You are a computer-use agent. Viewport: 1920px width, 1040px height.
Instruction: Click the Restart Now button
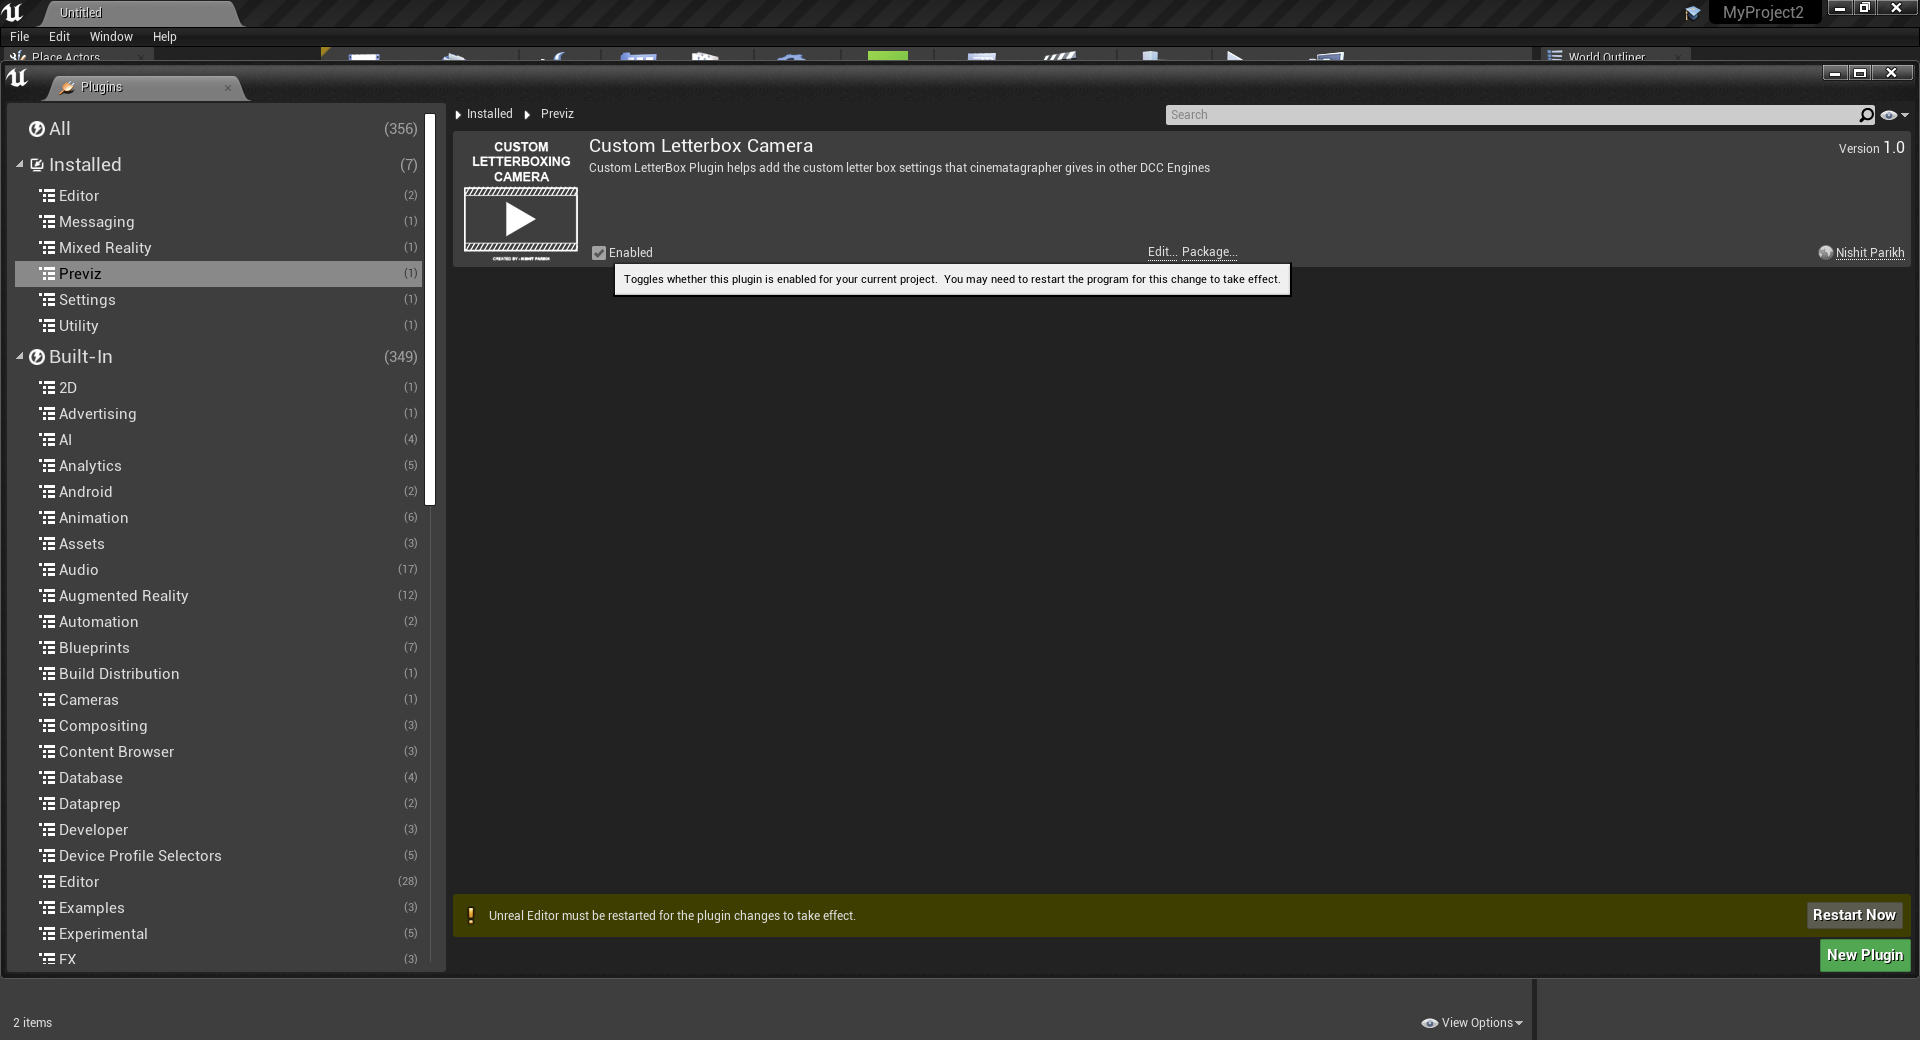[1854, 915]
